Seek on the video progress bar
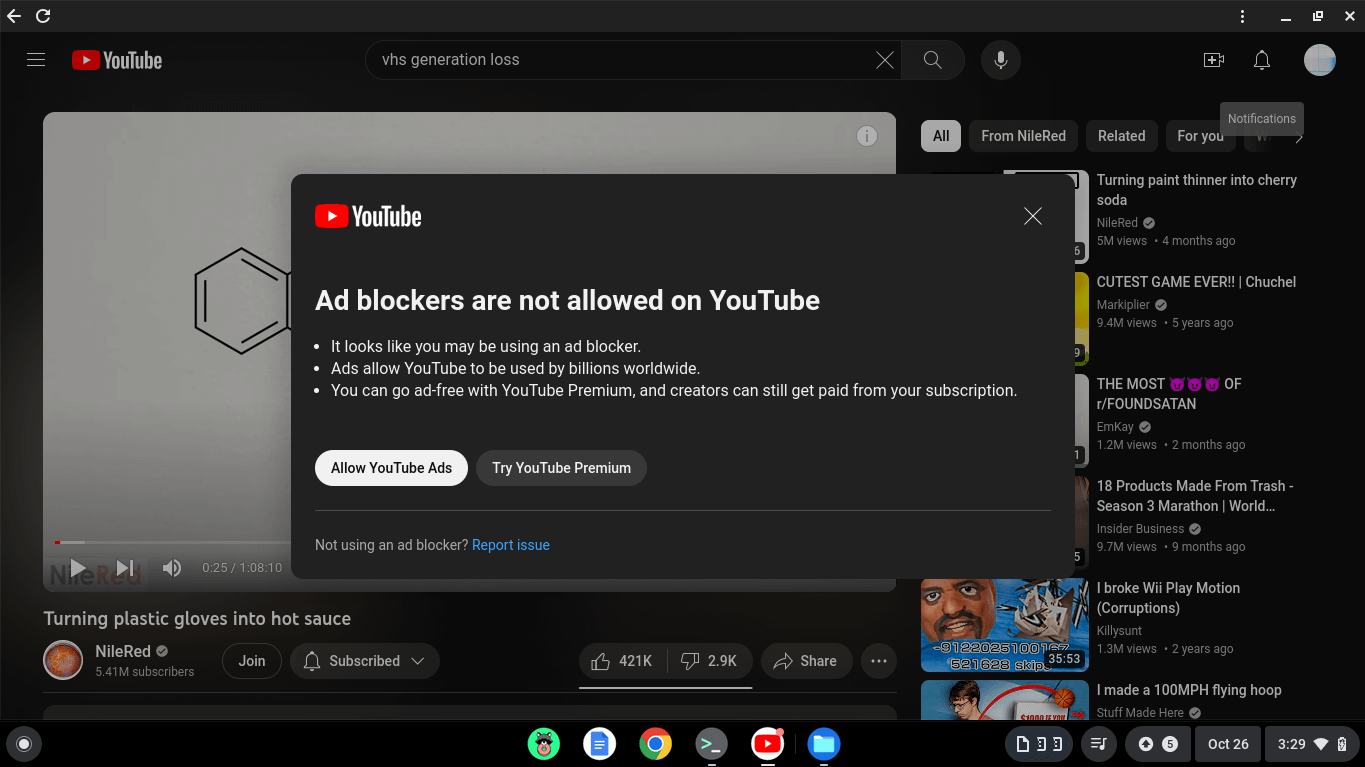The height and width of the screenshot is (767, 1365). [470, 542]
